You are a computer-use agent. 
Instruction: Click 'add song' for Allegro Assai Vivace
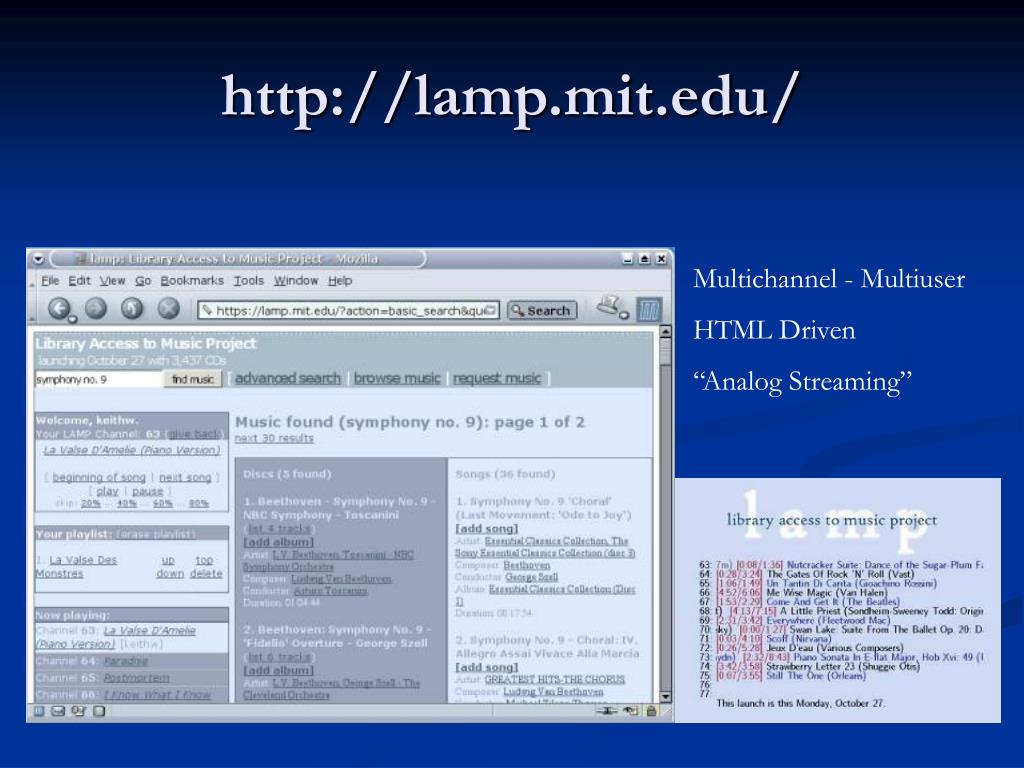487,667
